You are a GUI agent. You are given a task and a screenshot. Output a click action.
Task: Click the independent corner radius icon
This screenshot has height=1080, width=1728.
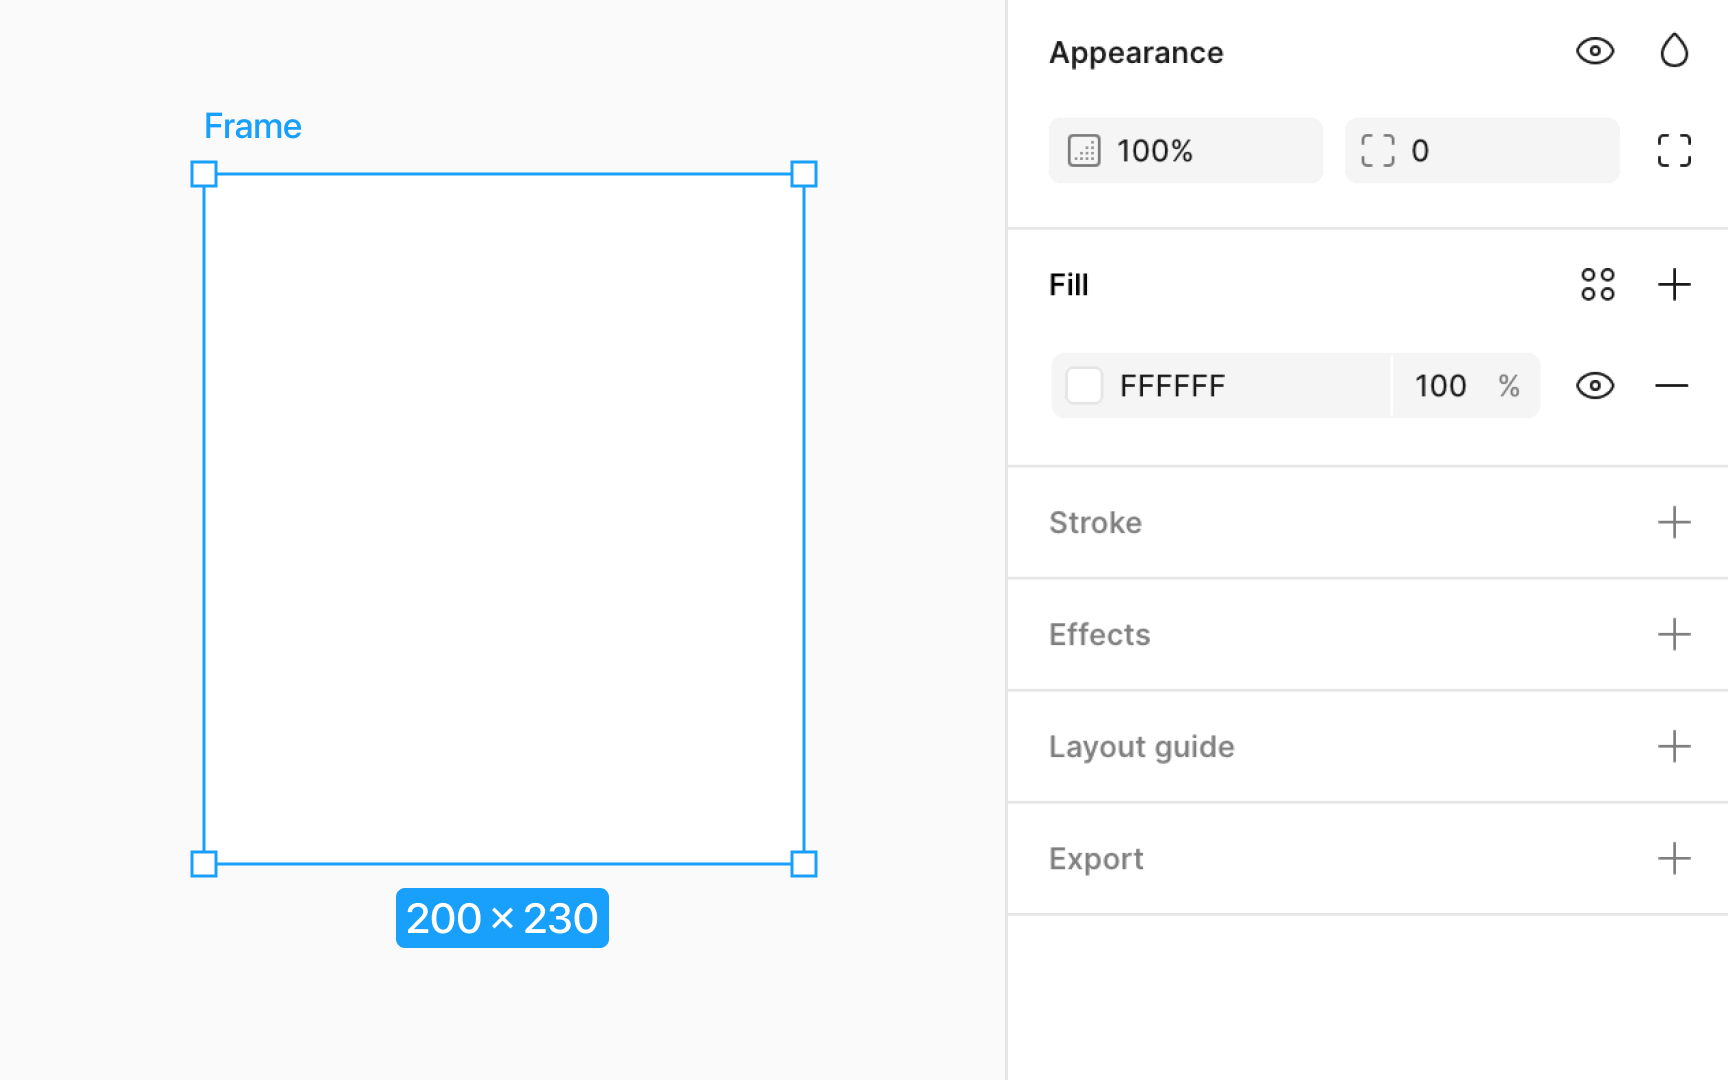[1673, 150]
